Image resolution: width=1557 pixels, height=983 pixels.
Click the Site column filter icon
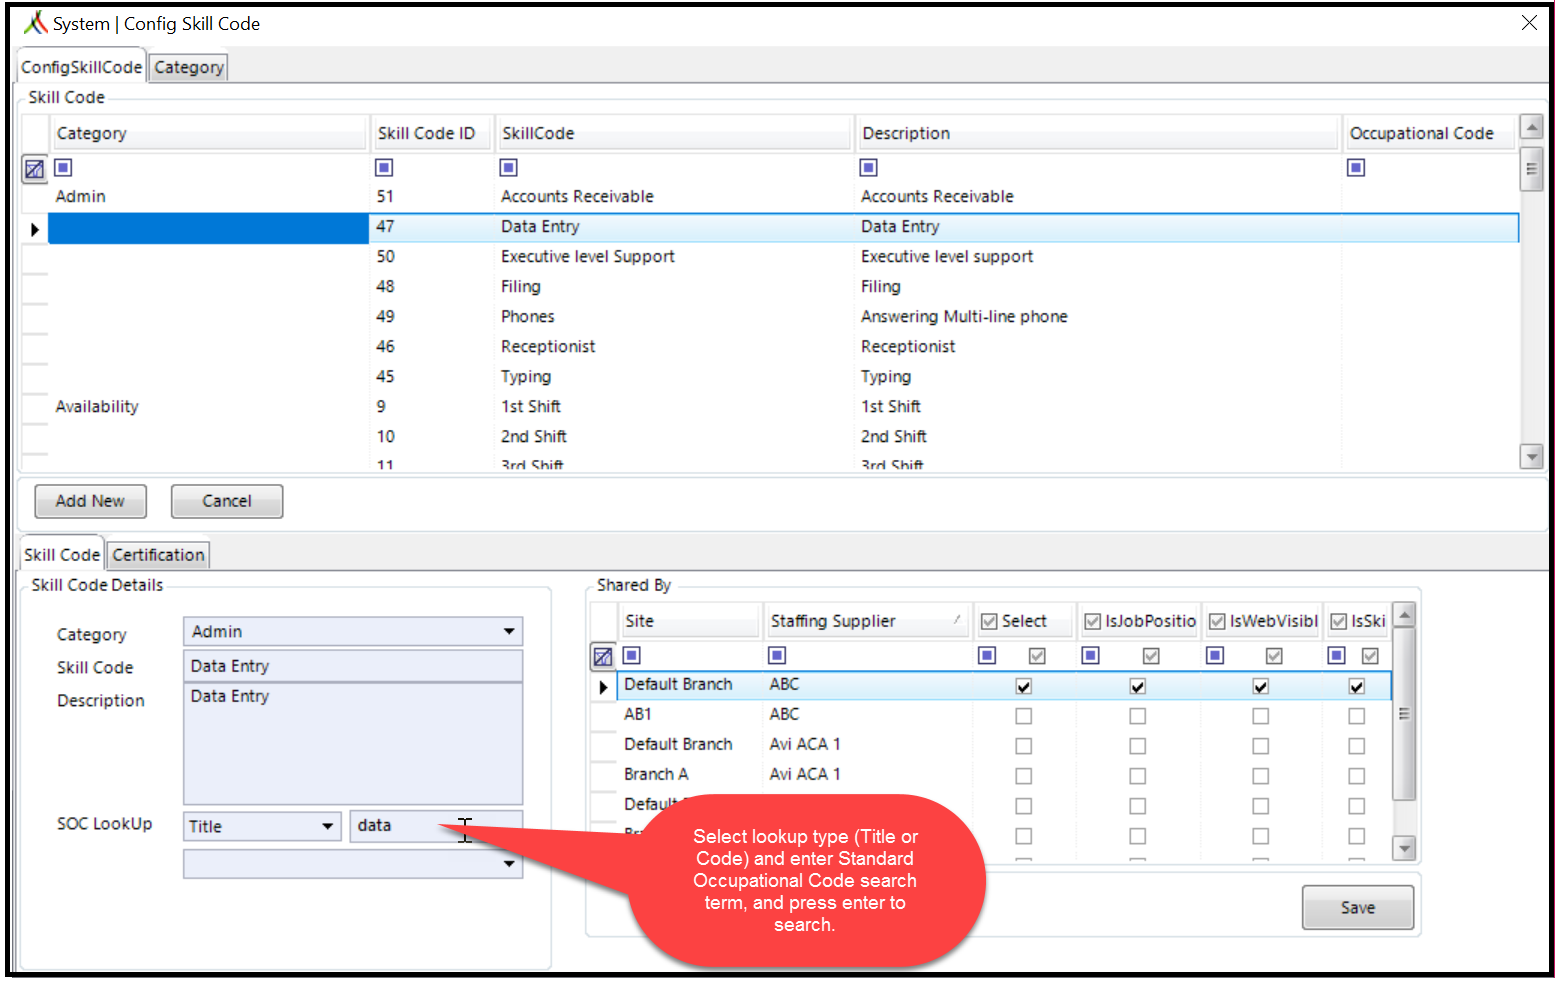pos(632,655)
